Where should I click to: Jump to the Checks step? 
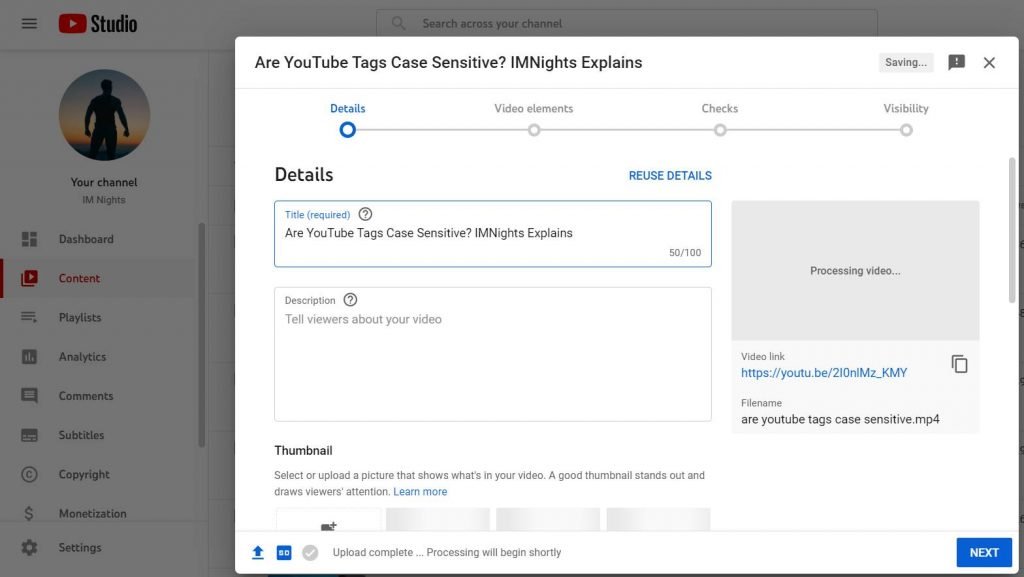pyautogui.click(x=720, y=108)
